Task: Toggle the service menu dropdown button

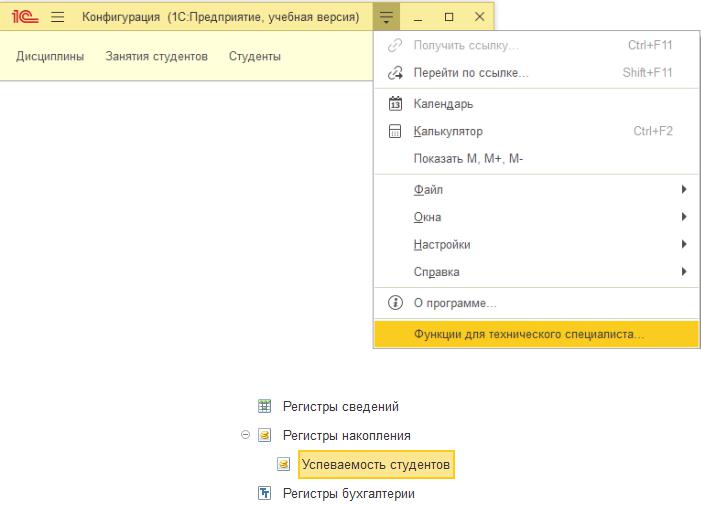Action: [x=386, y=17]
